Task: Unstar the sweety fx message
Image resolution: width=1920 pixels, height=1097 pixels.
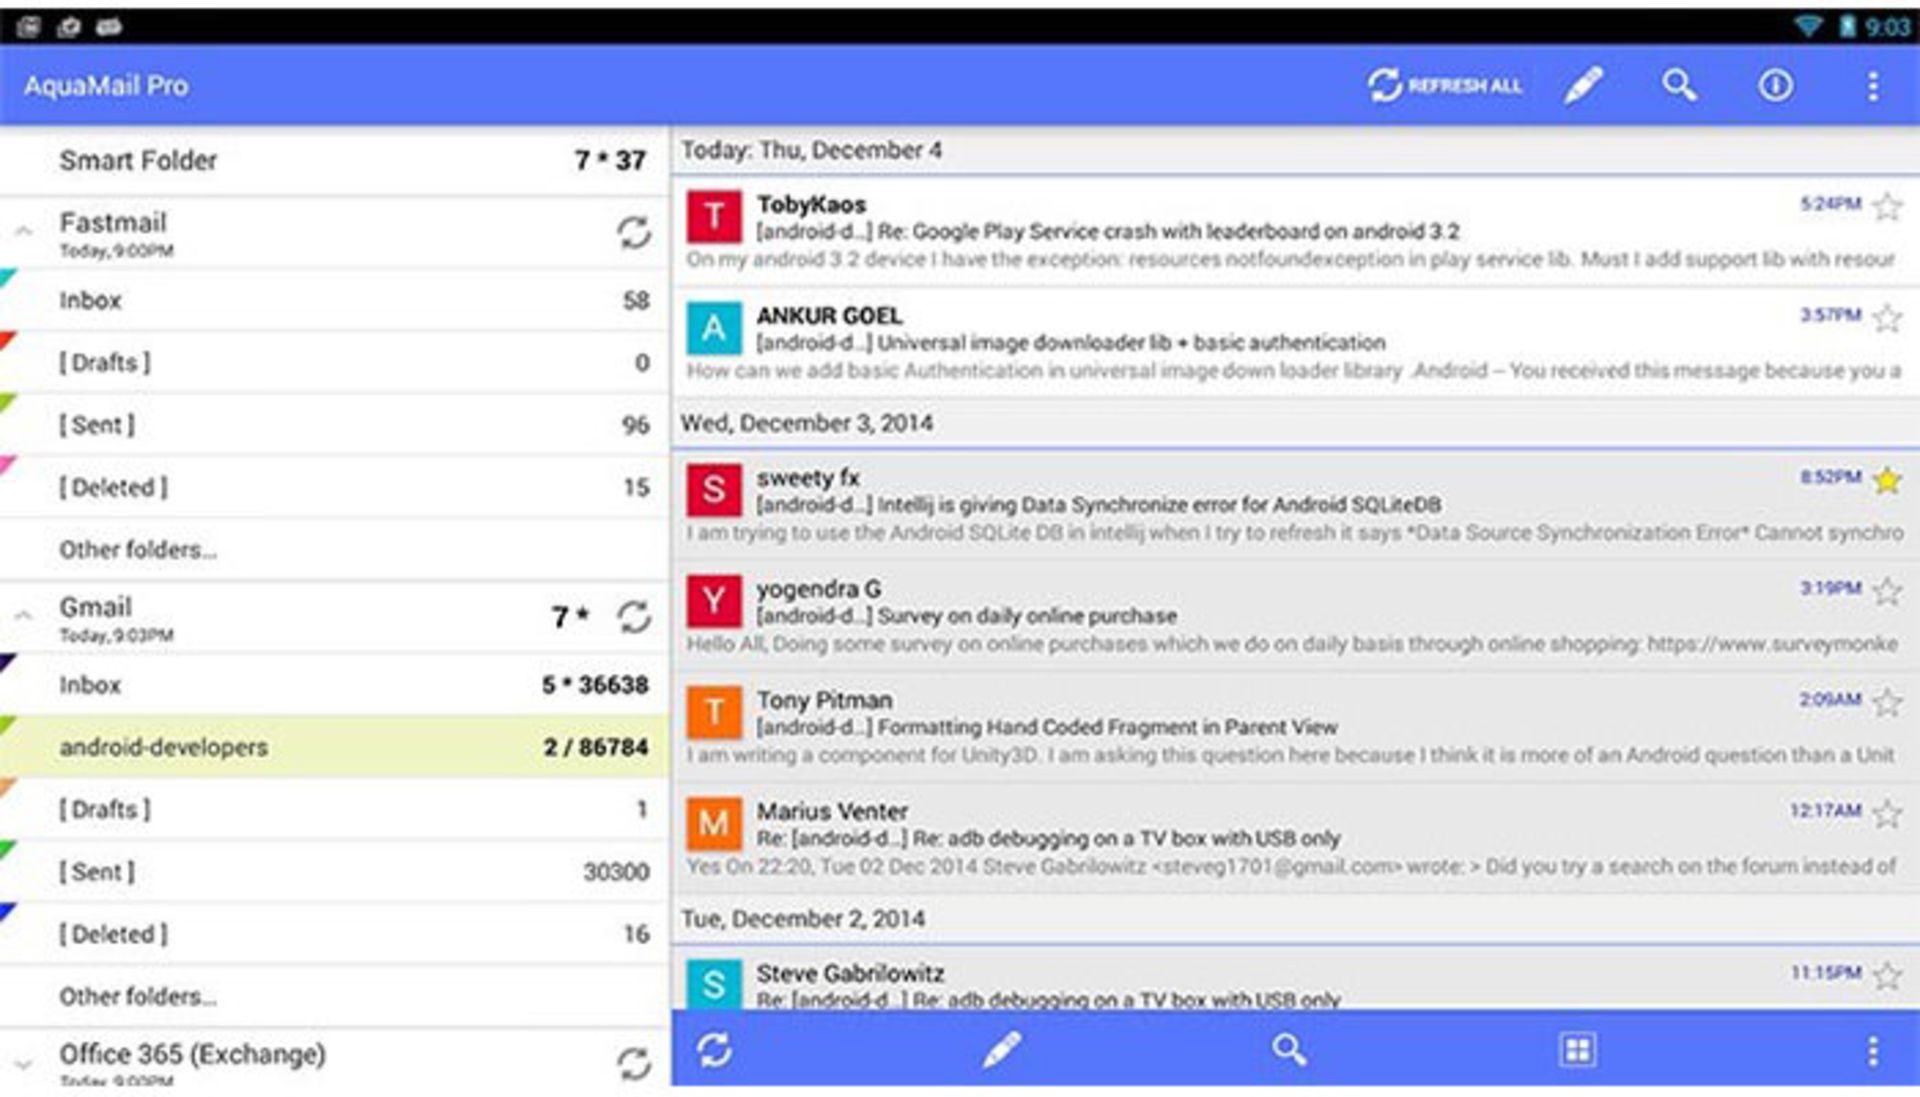Action: (x=1887, y=480)
